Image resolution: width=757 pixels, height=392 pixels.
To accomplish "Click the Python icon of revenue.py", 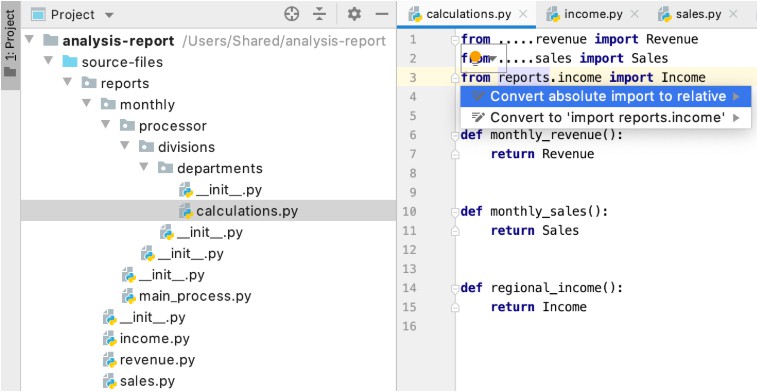I will pyautogui.click(x=110, y=360).
